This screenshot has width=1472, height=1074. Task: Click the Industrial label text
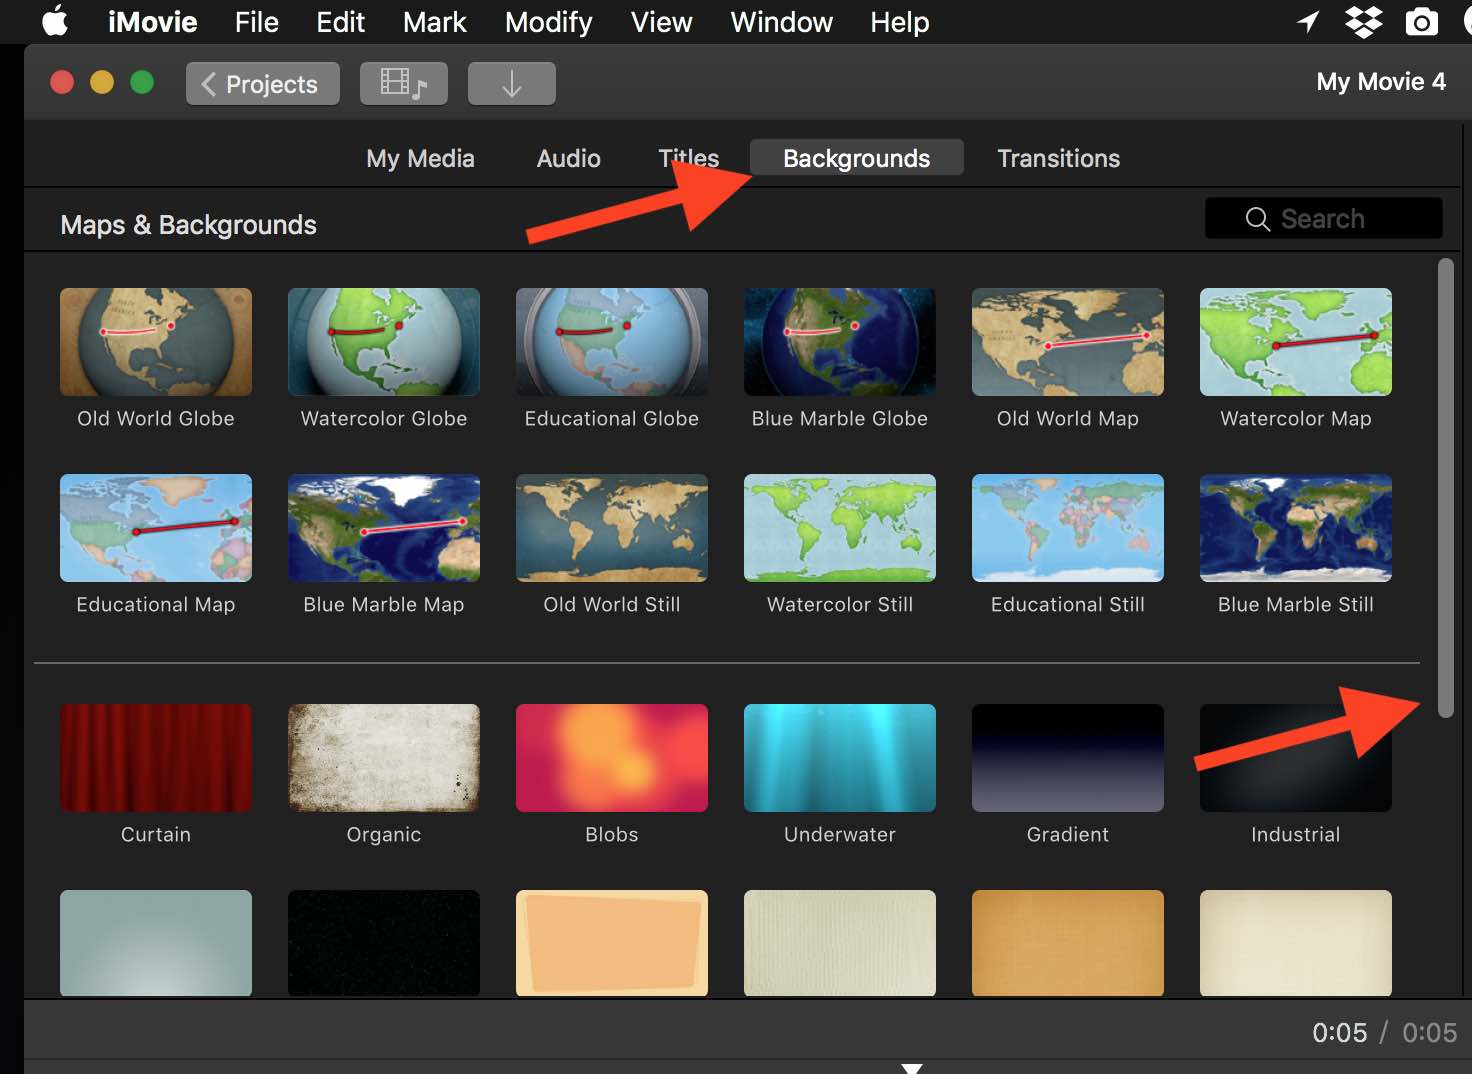(x=1296, y=834)
